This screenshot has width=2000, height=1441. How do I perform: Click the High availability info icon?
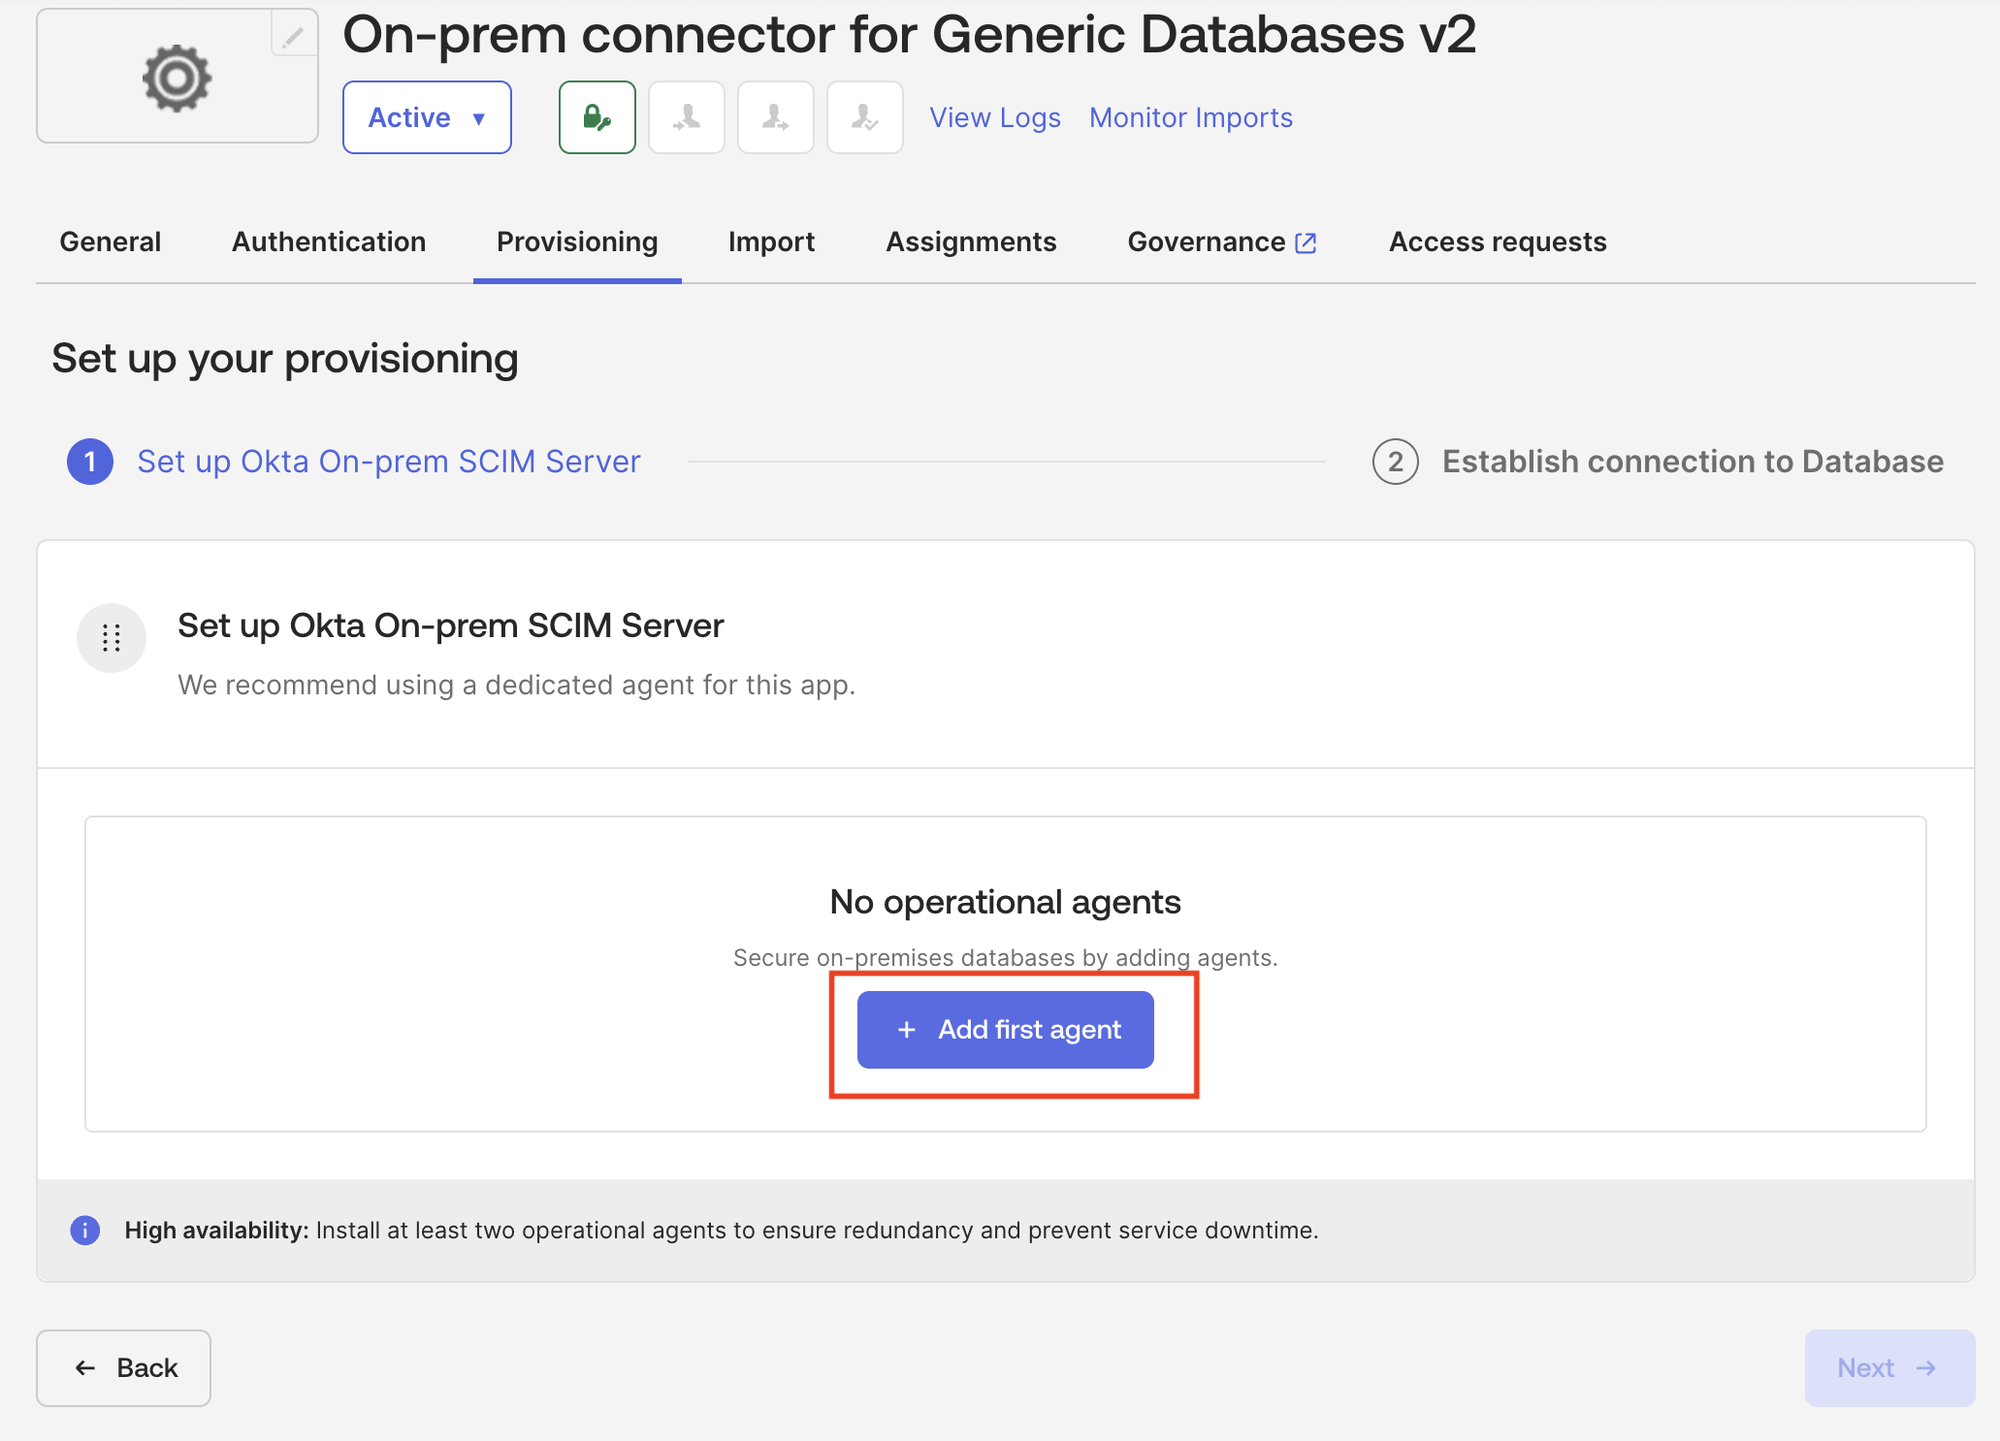point(85,1230)
